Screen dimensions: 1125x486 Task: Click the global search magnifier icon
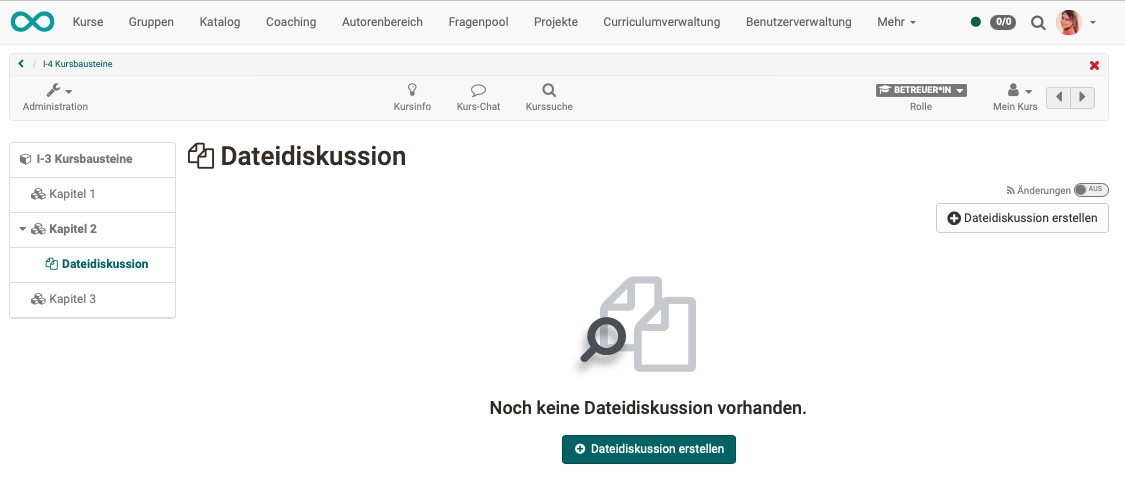1037,22
